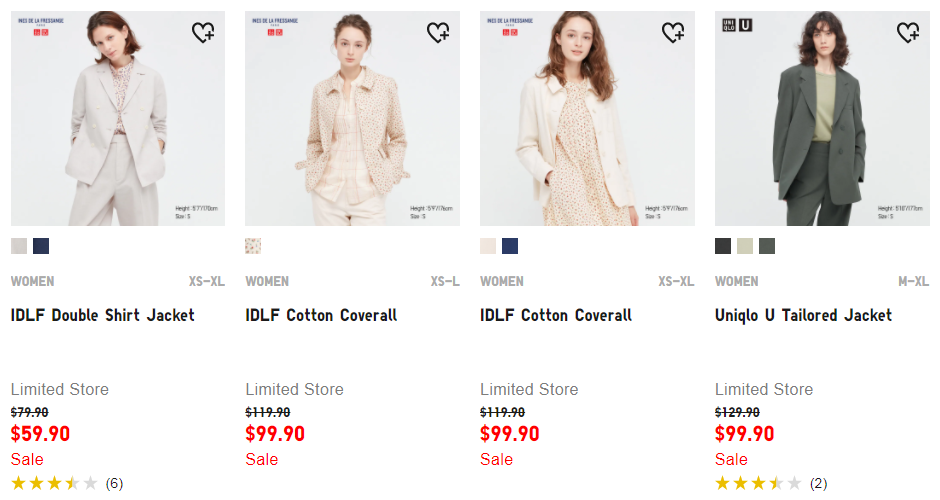Open cream Cotton Coverall product image
Image resolution: width=940 pixels, height=500 pixels.
588,118
